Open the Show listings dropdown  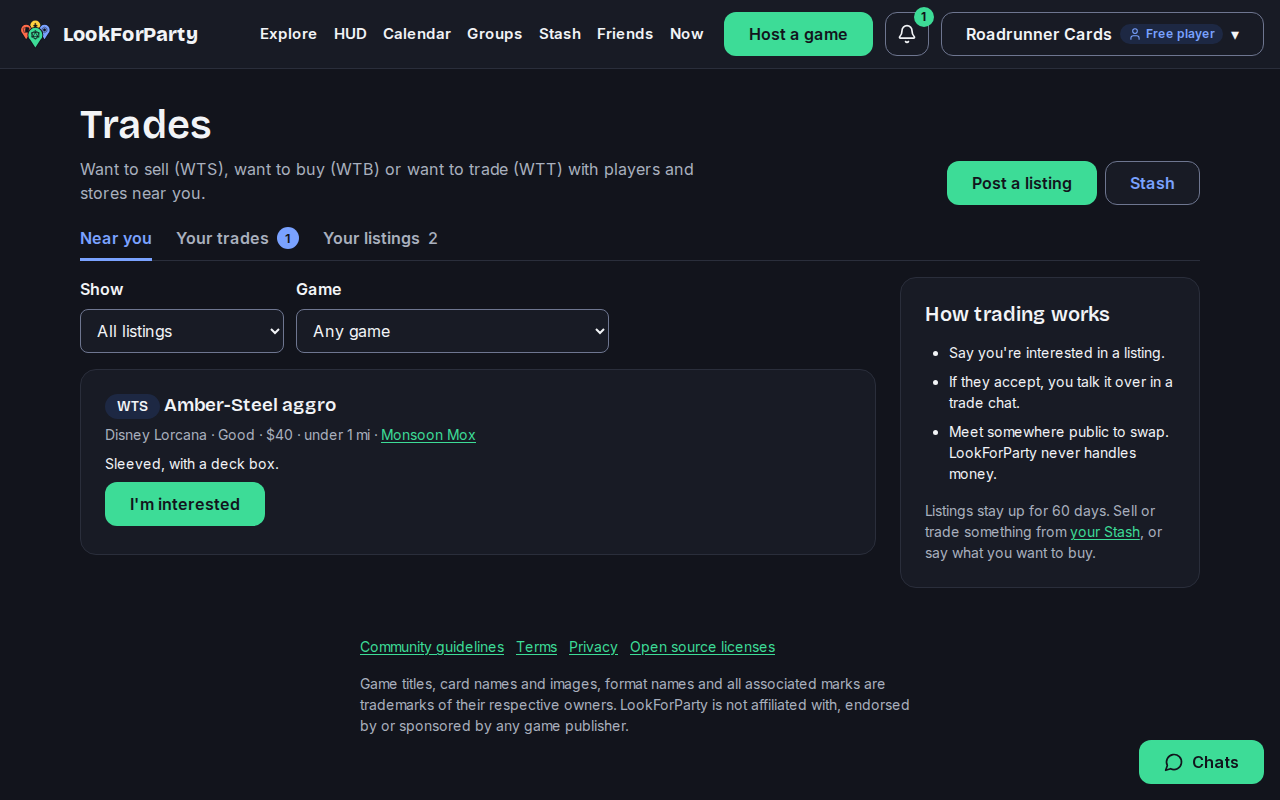(182, 331)
